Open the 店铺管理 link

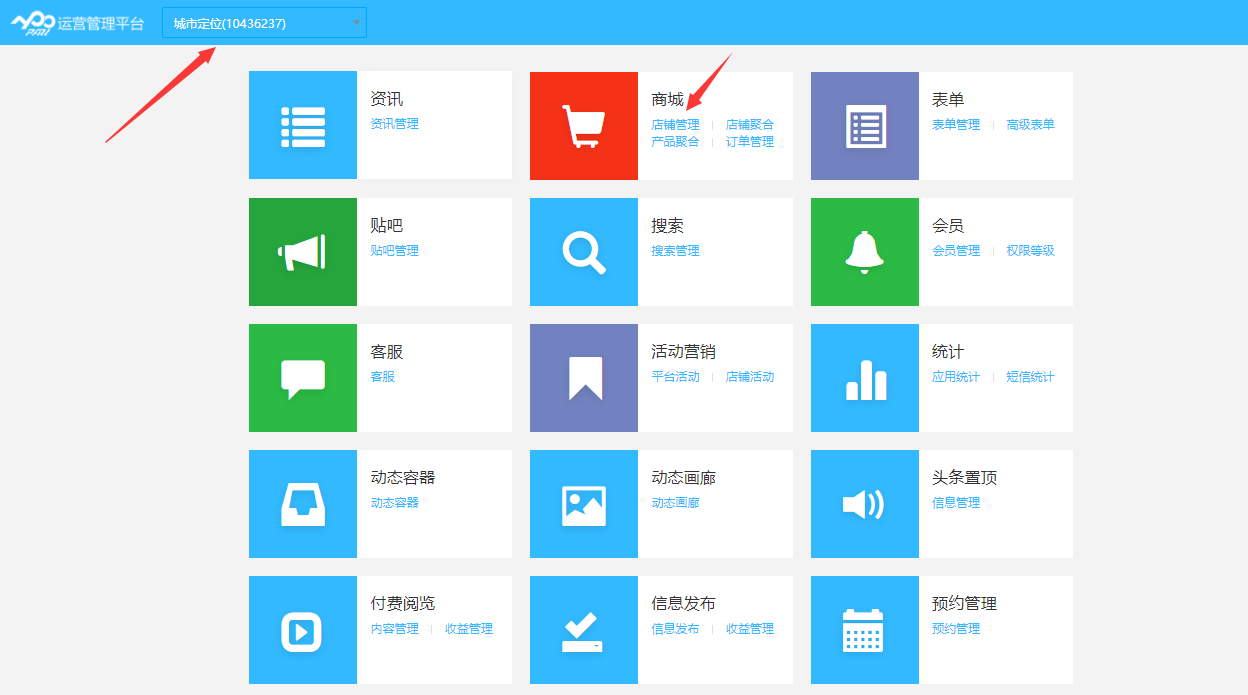pos(675,125)
